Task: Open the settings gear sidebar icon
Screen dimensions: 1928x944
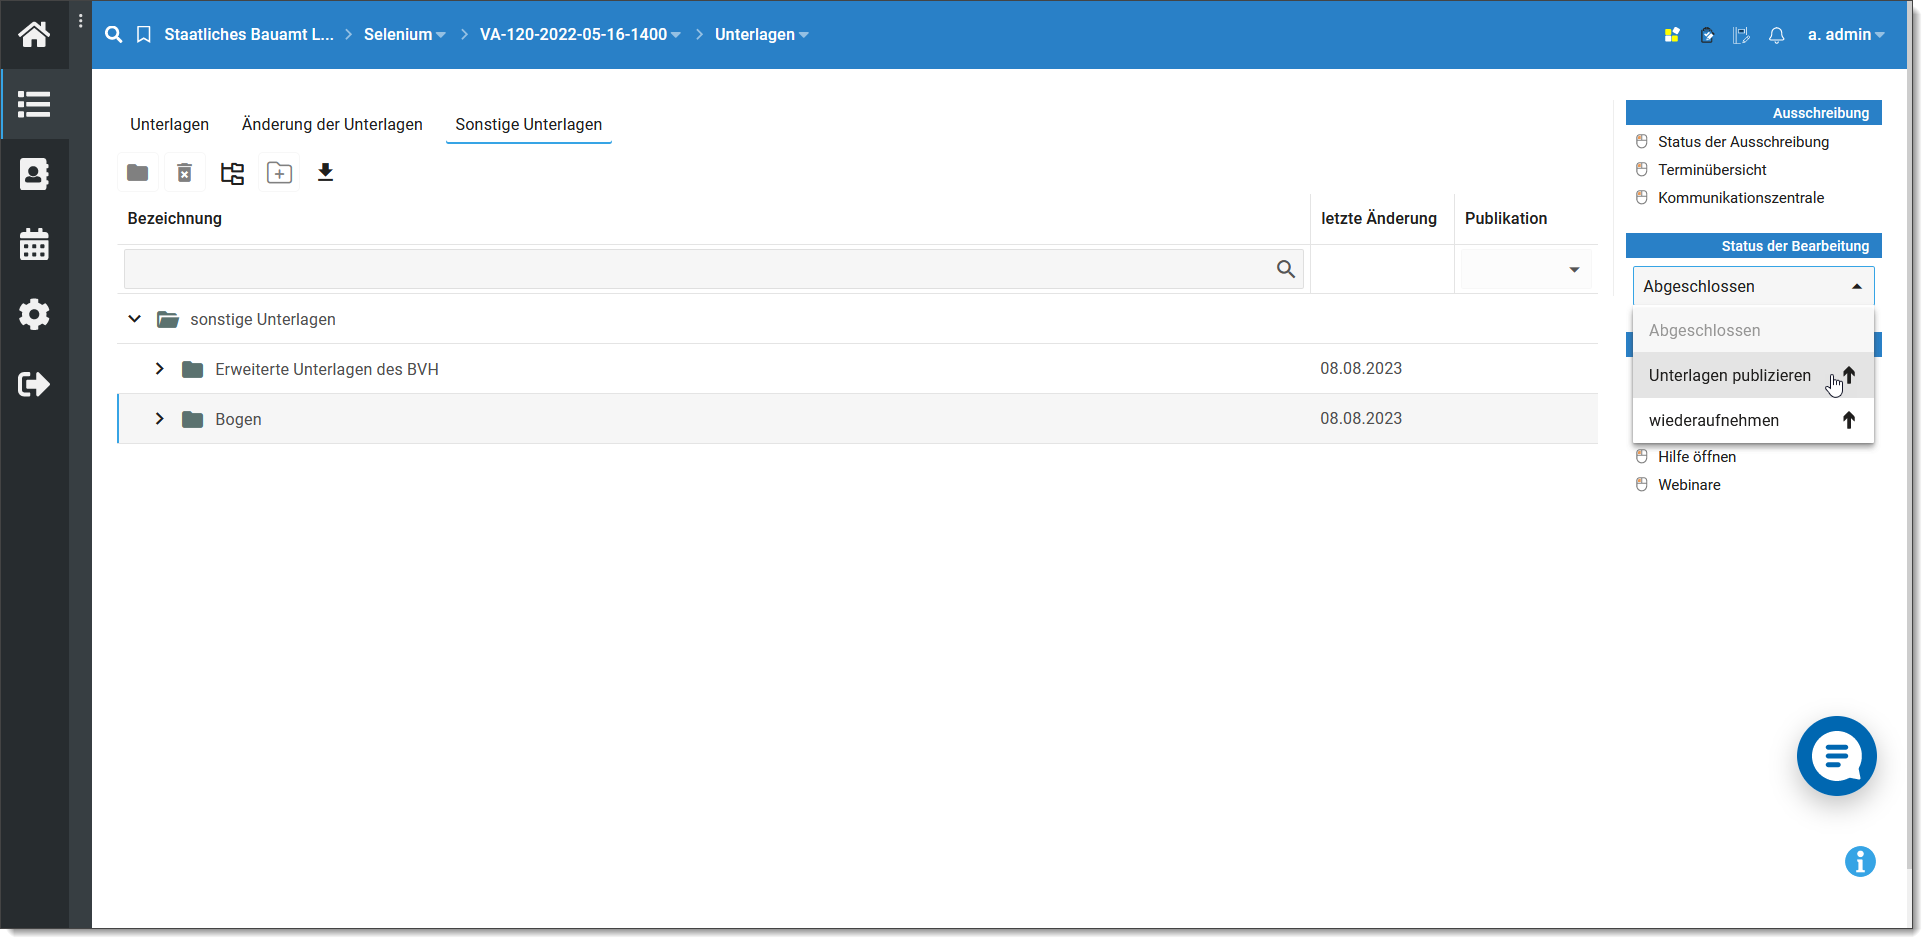Action: click(34, 314)
